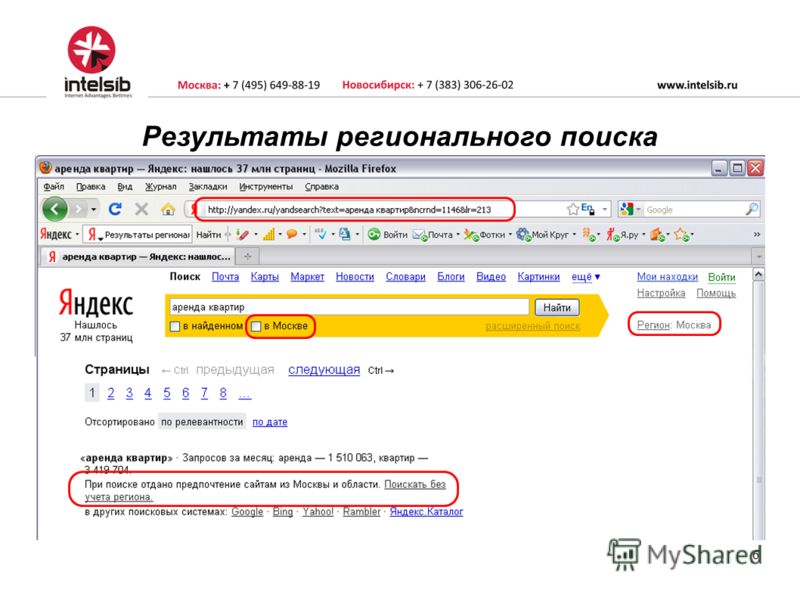Screen dimensions: 800x600
Task: Open a new tab with plus button
Action: tap(247, 257)
